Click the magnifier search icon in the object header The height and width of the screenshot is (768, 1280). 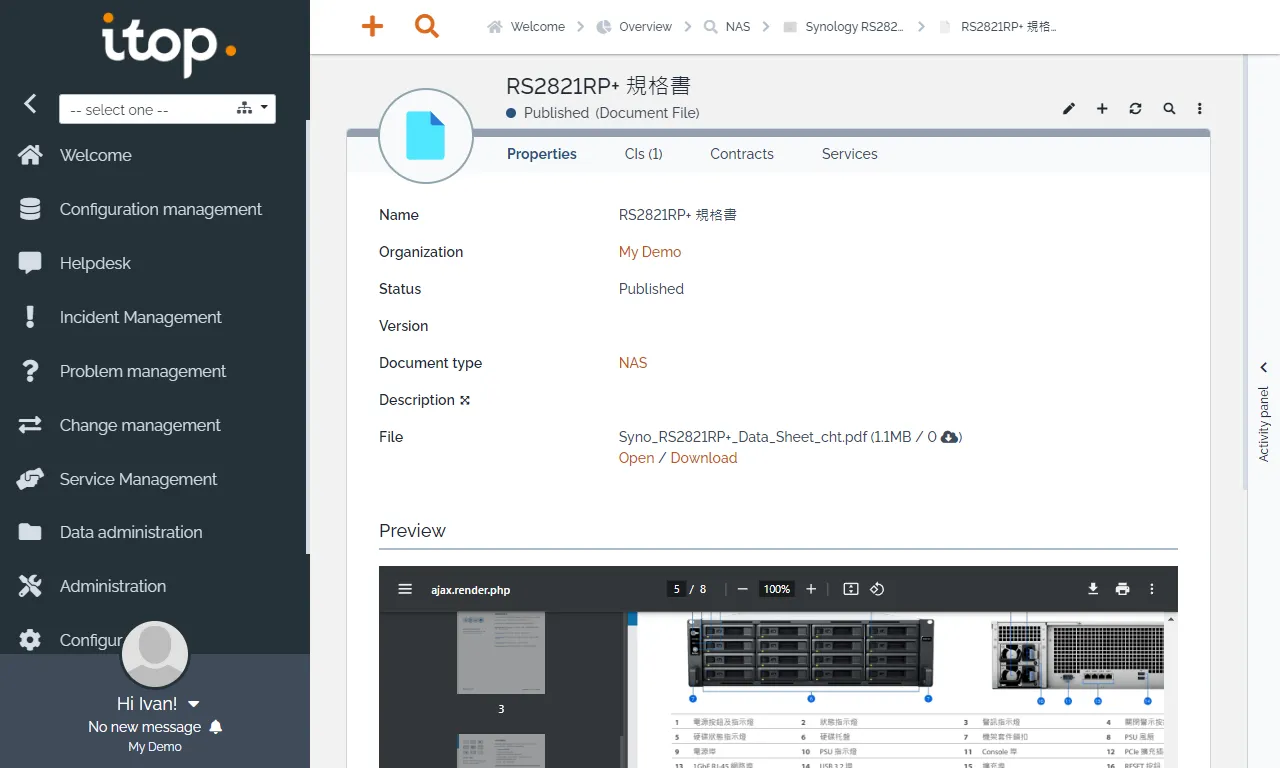1169,108
